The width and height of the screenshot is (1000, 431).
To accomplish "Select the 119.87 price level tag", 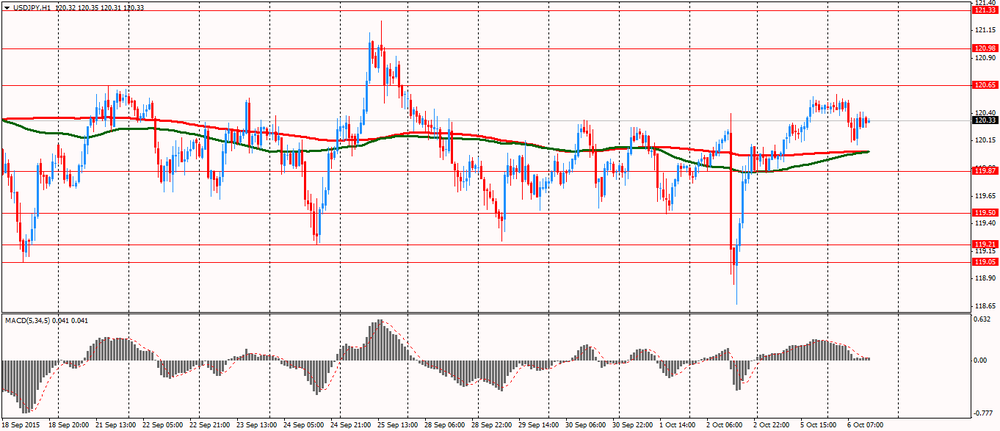I will pyautogui.click(x=985, y=171).
